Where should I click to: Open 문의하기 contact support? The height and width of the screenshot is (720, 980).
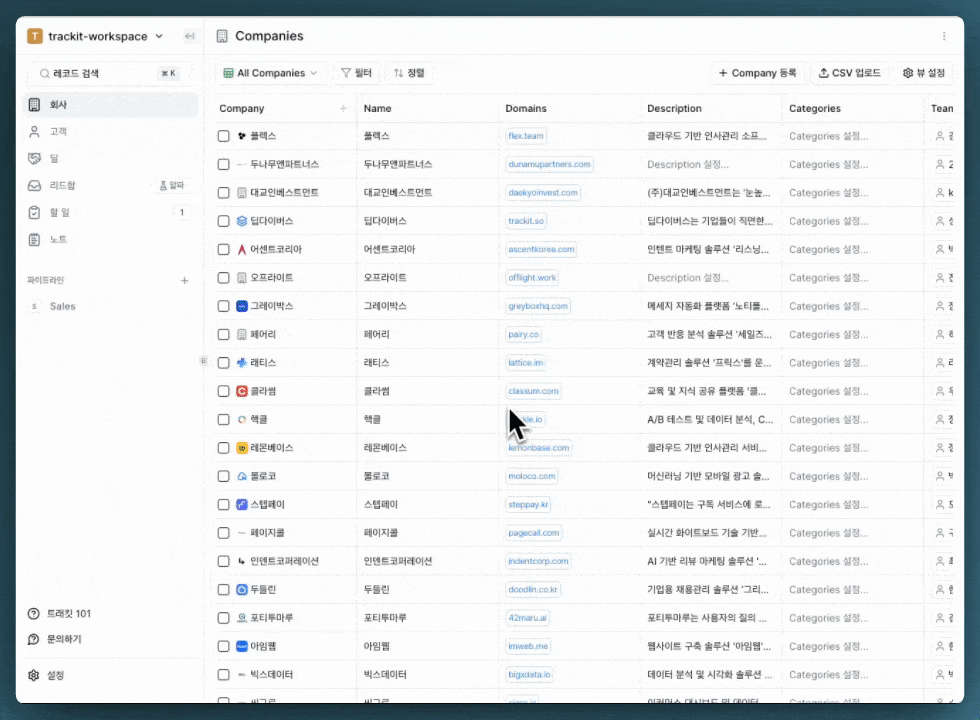[x=54, y=639]
